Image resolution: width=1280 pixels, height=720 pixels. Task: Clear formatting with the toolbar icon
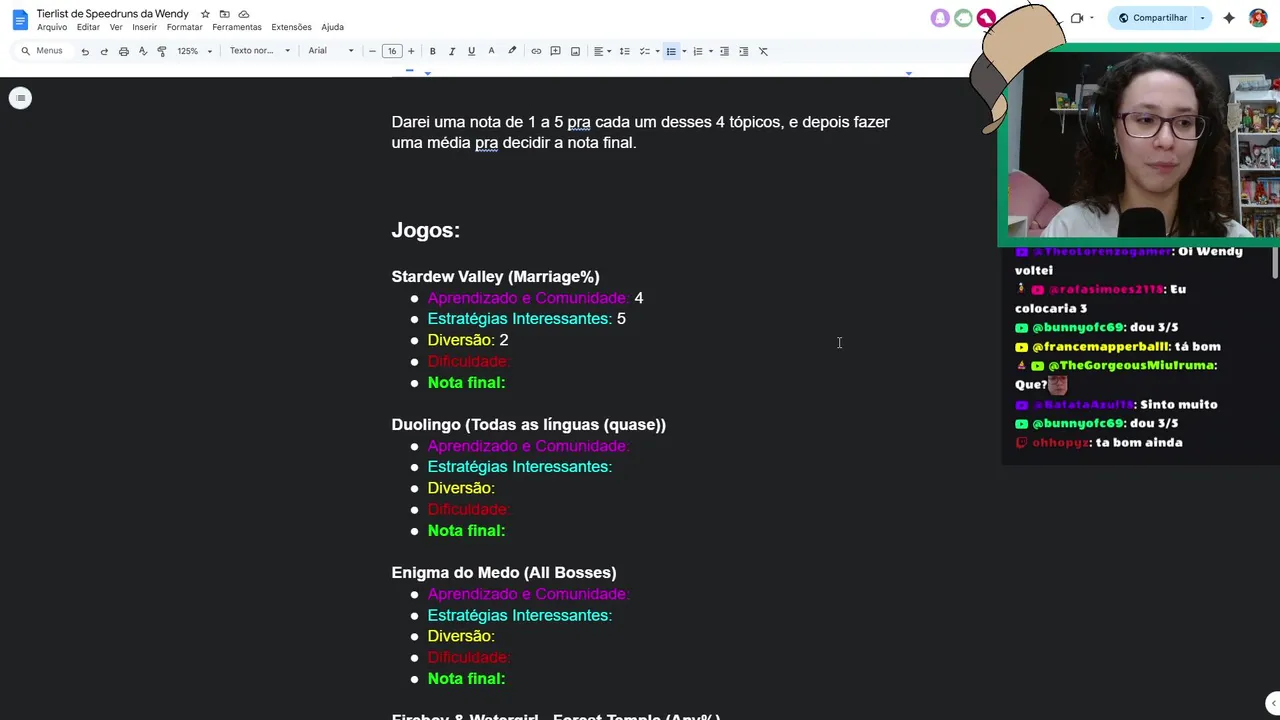pos(763,51)
